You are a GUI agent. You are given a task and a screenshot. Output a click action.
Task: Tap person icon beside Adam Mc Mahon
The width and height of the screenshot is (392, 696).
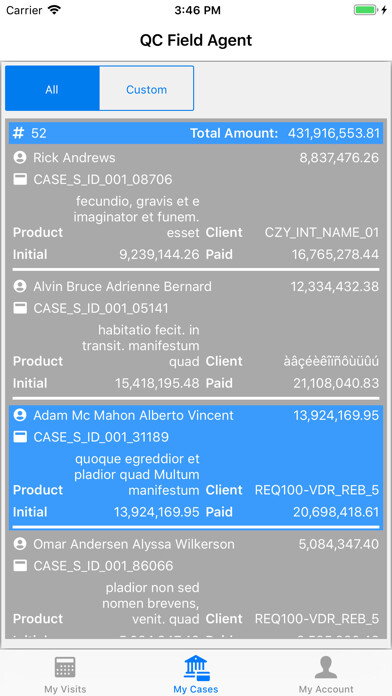[x=20, y=415]
